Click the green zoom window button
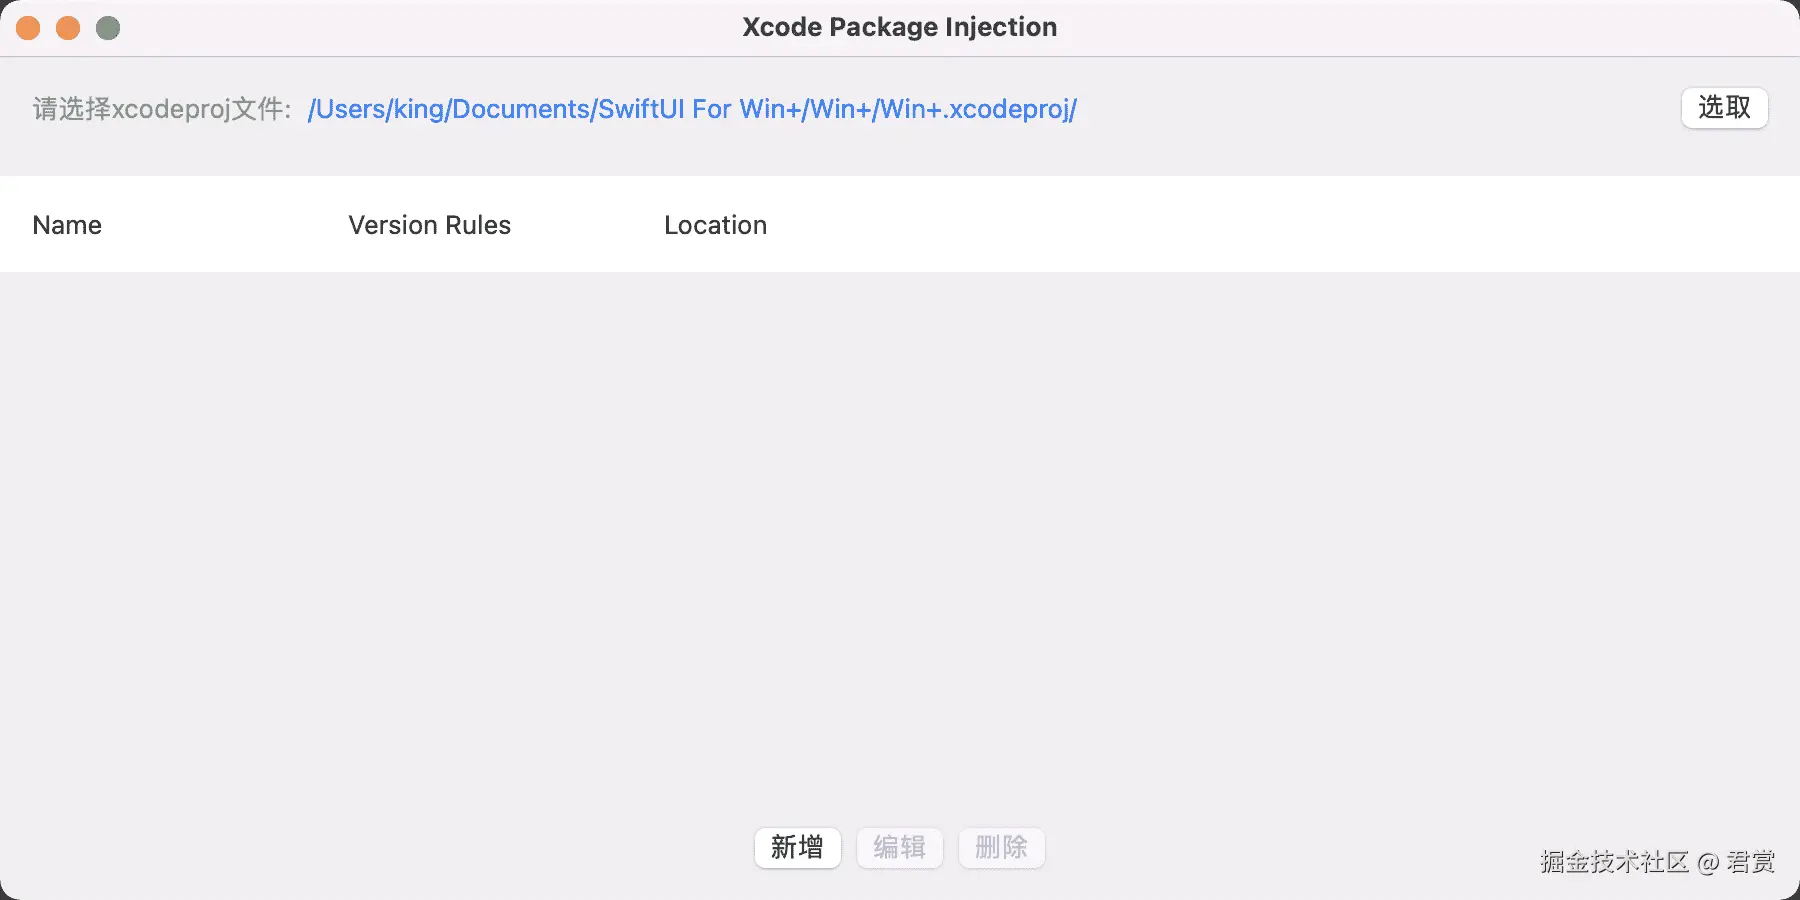This screenshot has height=900, width=1800. click(108, 28)
